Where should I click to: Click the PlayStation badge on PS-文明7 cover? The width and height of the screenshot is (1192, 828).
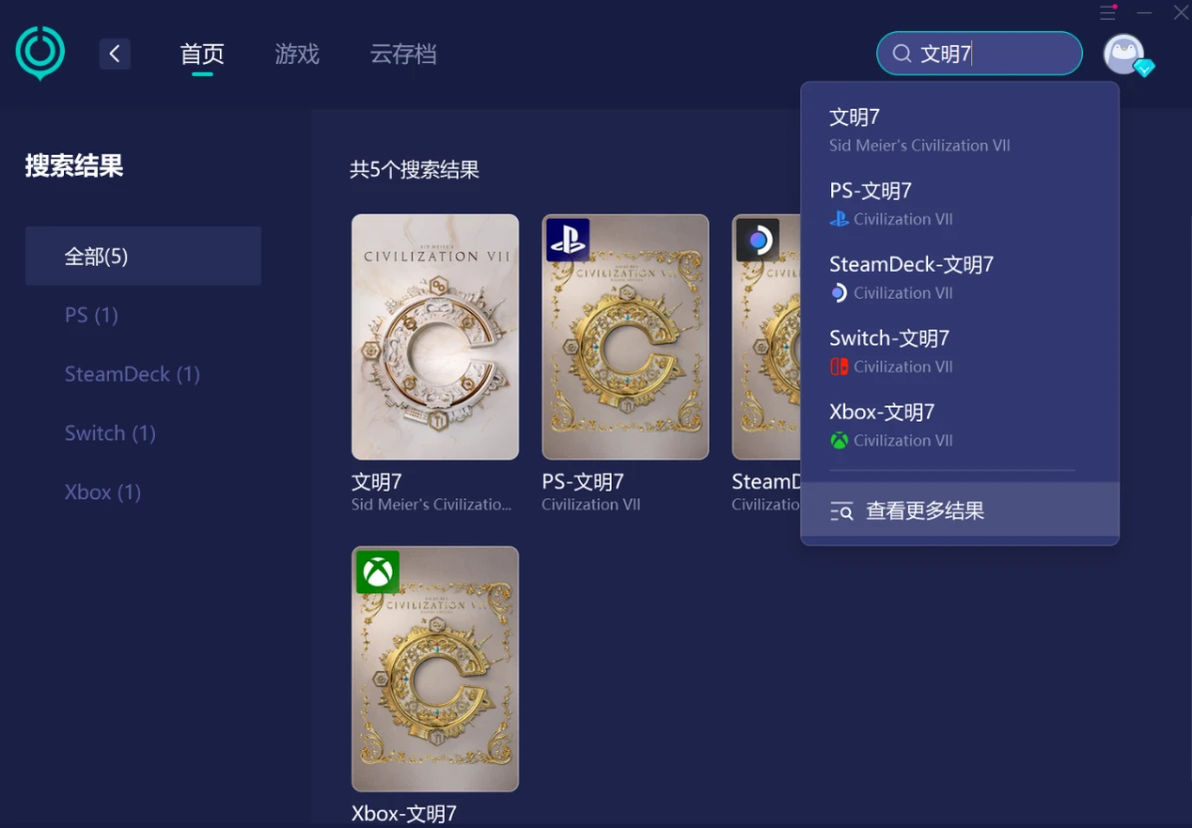[568, 240]
